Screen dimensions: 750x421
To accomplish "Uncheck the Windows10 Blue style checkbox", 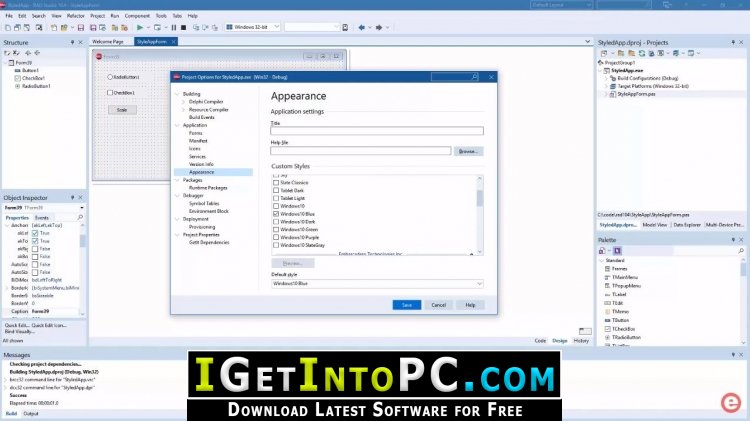I will click(x=276, y=214).
